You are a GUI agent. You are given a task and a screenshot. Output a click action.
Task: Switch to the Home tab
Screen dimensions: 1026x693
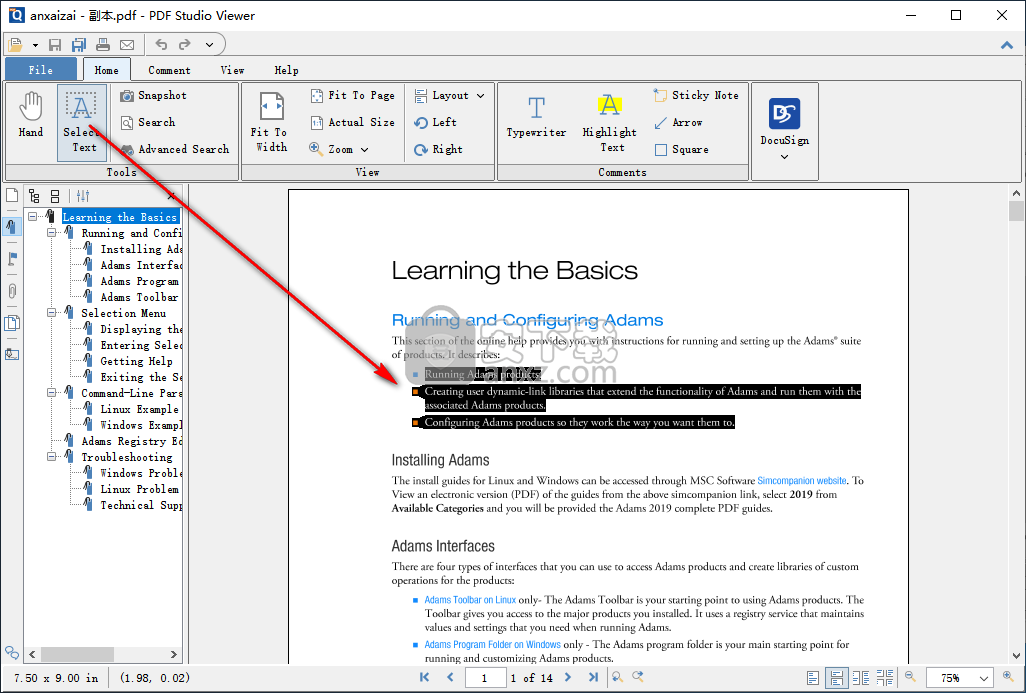coord(106,70)
